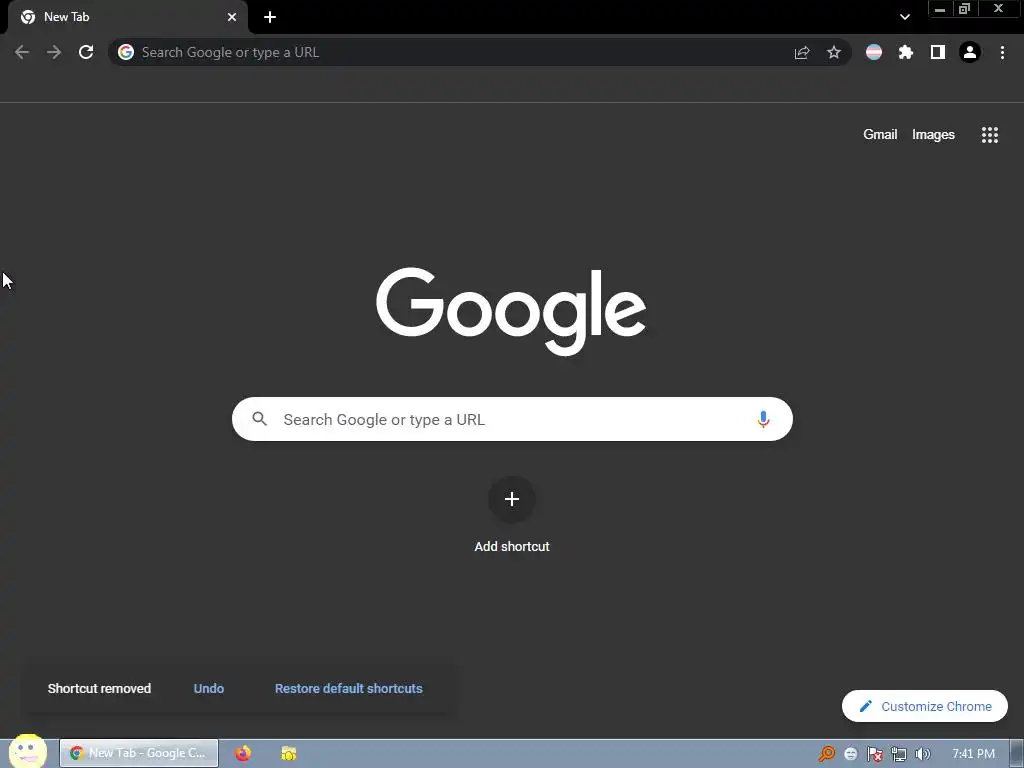Launch Firefox from taskbar
The width and height of the screenshot is (1024, 768).
(243, 753)
